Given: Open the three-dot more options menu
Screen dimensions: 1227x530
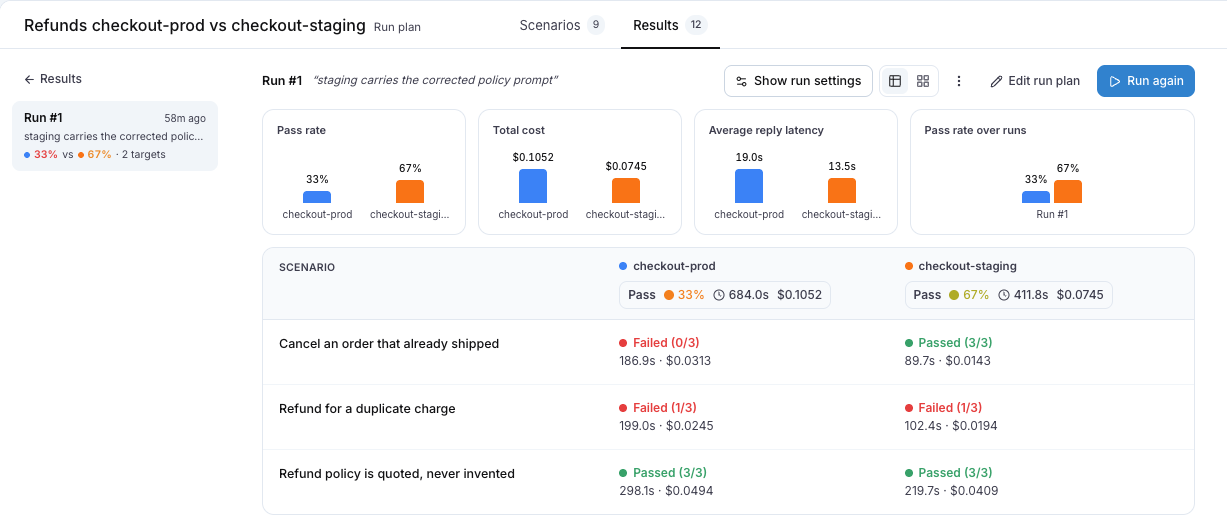Looking at the screenshot, I should click(x=959, y=81).
